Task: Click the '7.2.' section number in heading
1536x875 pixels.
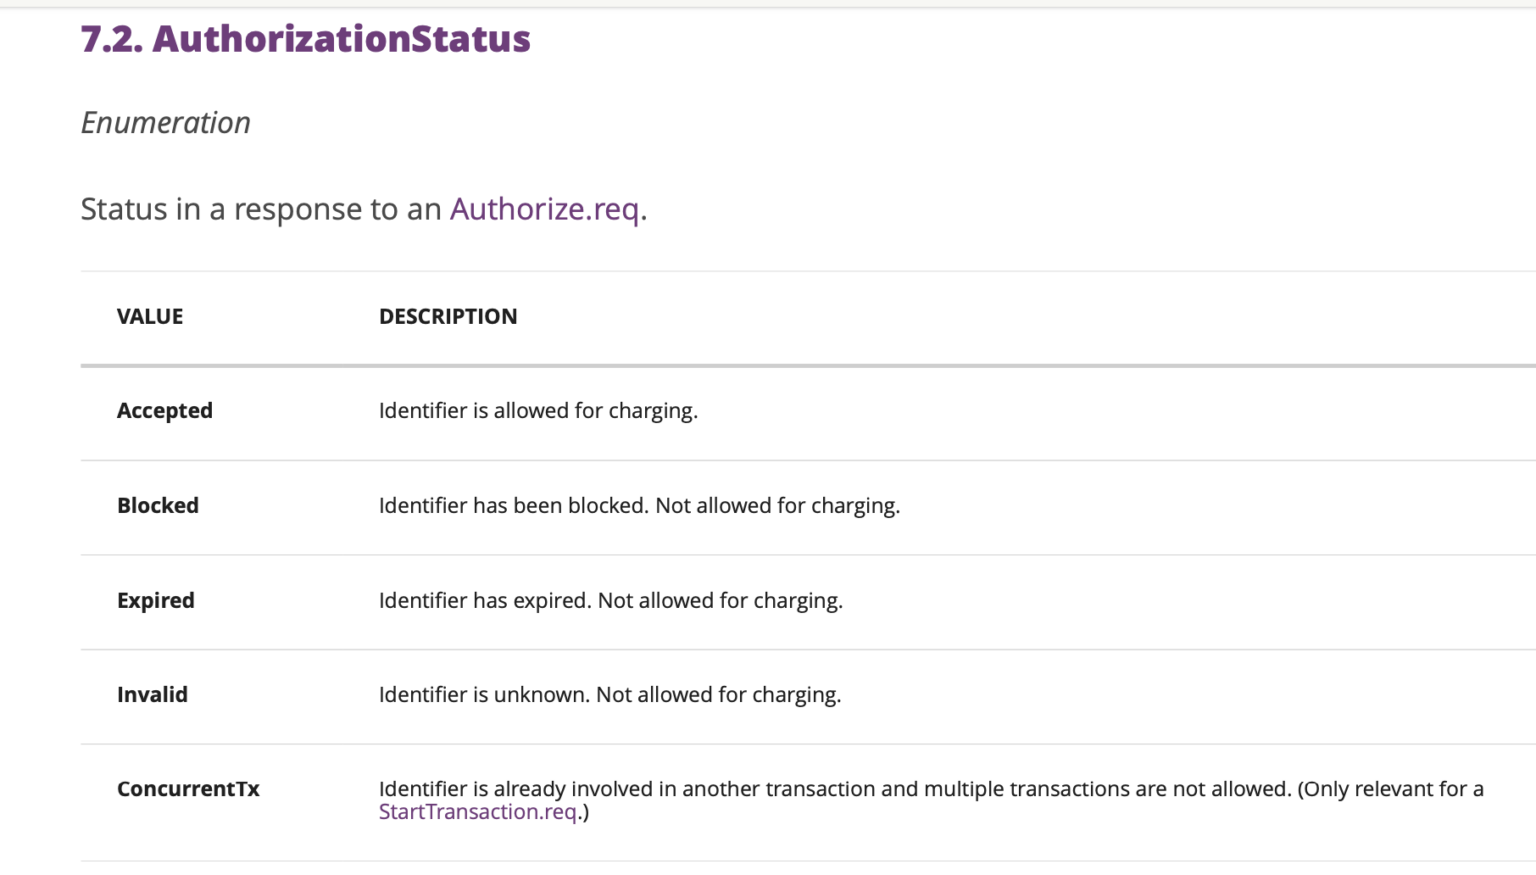Action: (x=111, y=39)
